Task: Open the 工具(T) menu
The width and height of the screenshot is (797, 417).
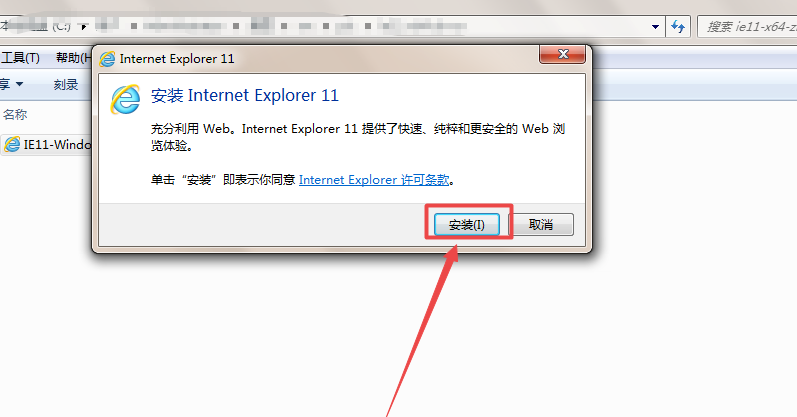Action: (20, 58)
